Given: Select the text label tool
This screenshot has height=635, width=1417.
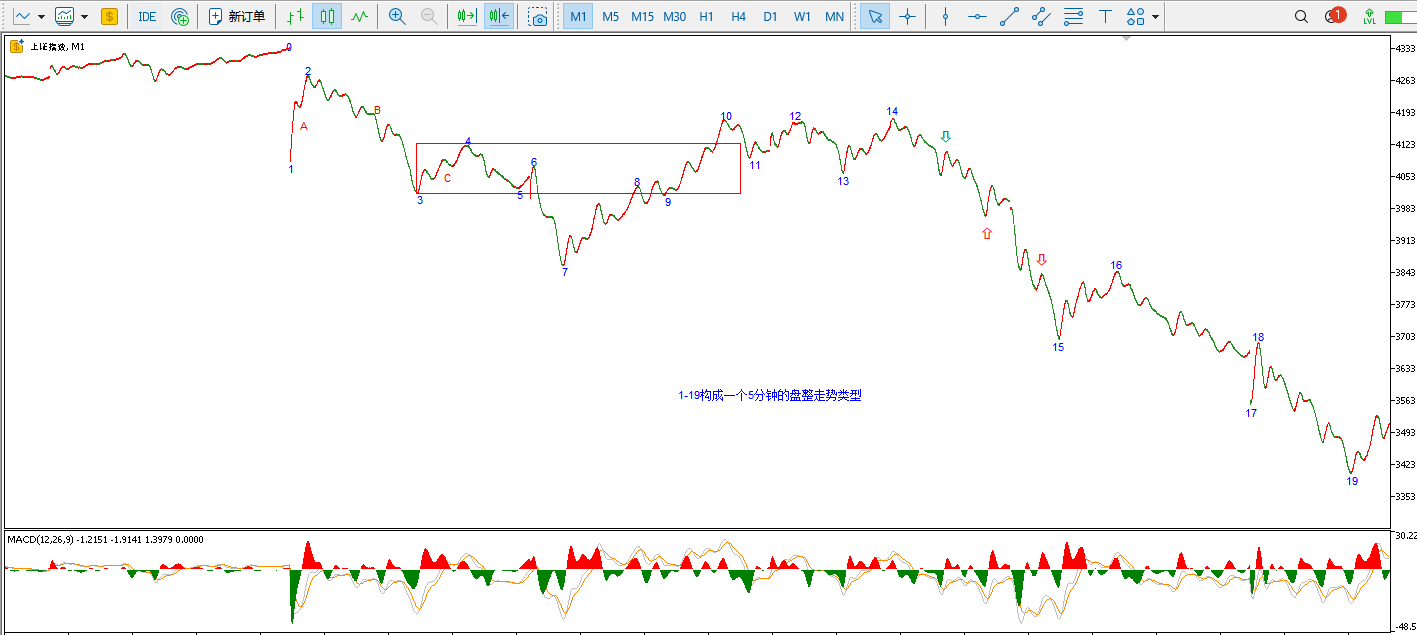Looking at the screenshot, I should (1105, 16).
